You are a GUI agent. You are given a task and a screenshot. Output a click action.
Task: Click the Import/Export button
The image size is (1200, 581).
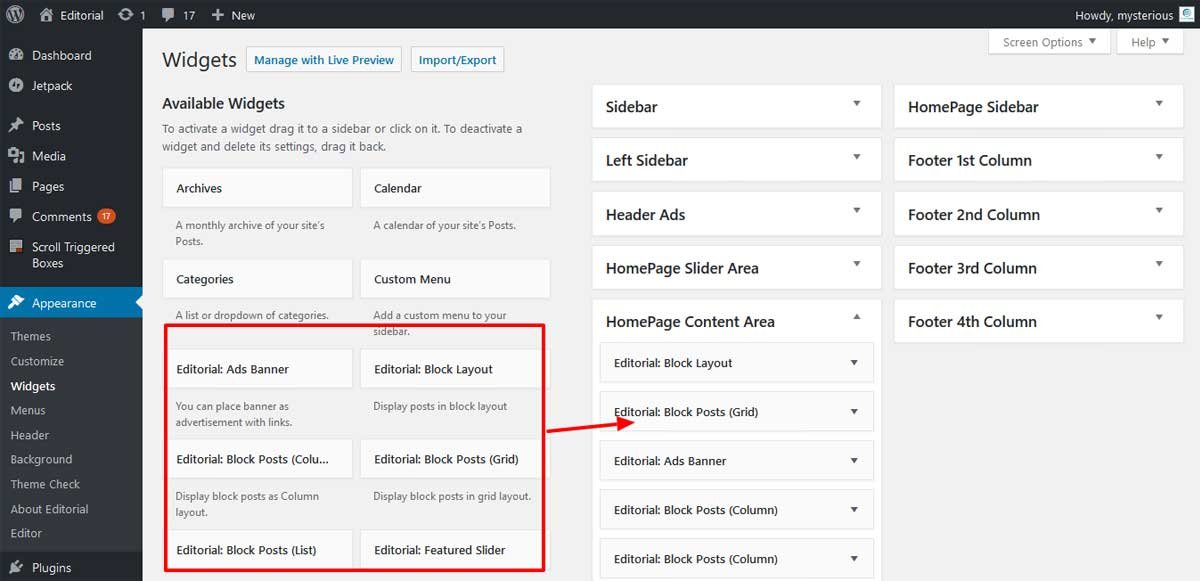[x=458, y=60]
